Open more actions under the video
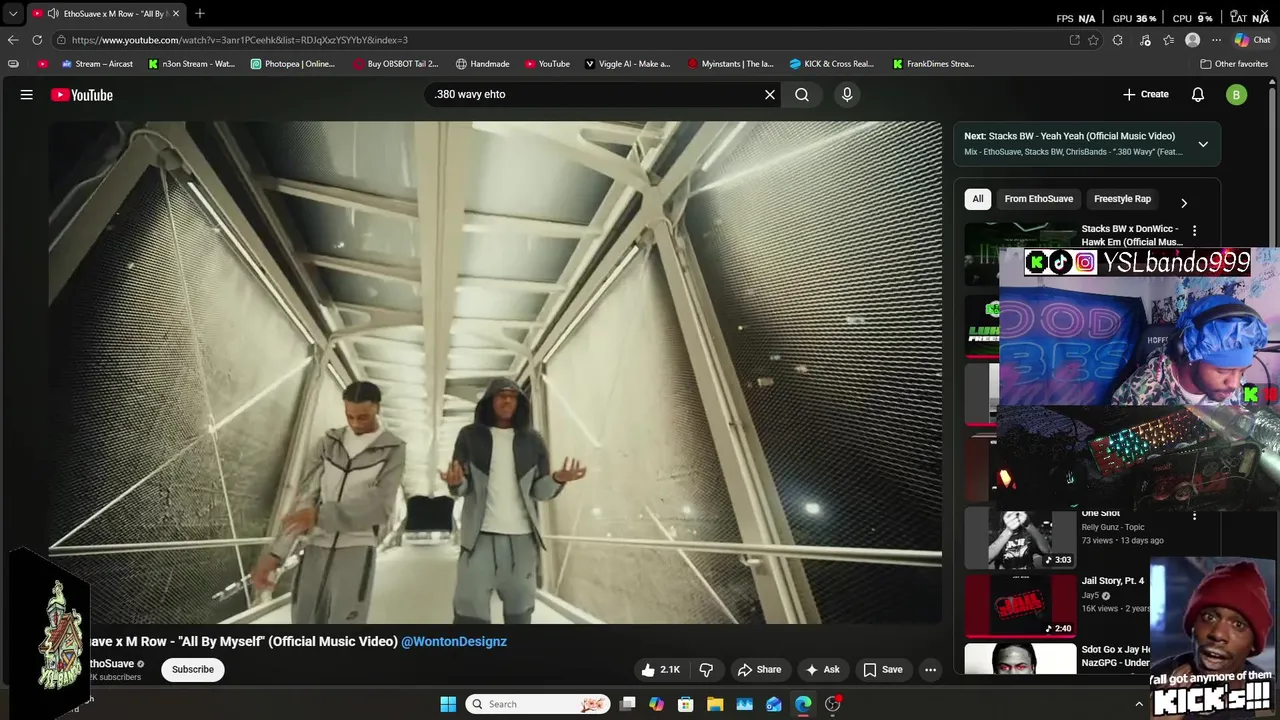Image resolution: width=1280 pixels, height=720 pixels. (931, 670)
